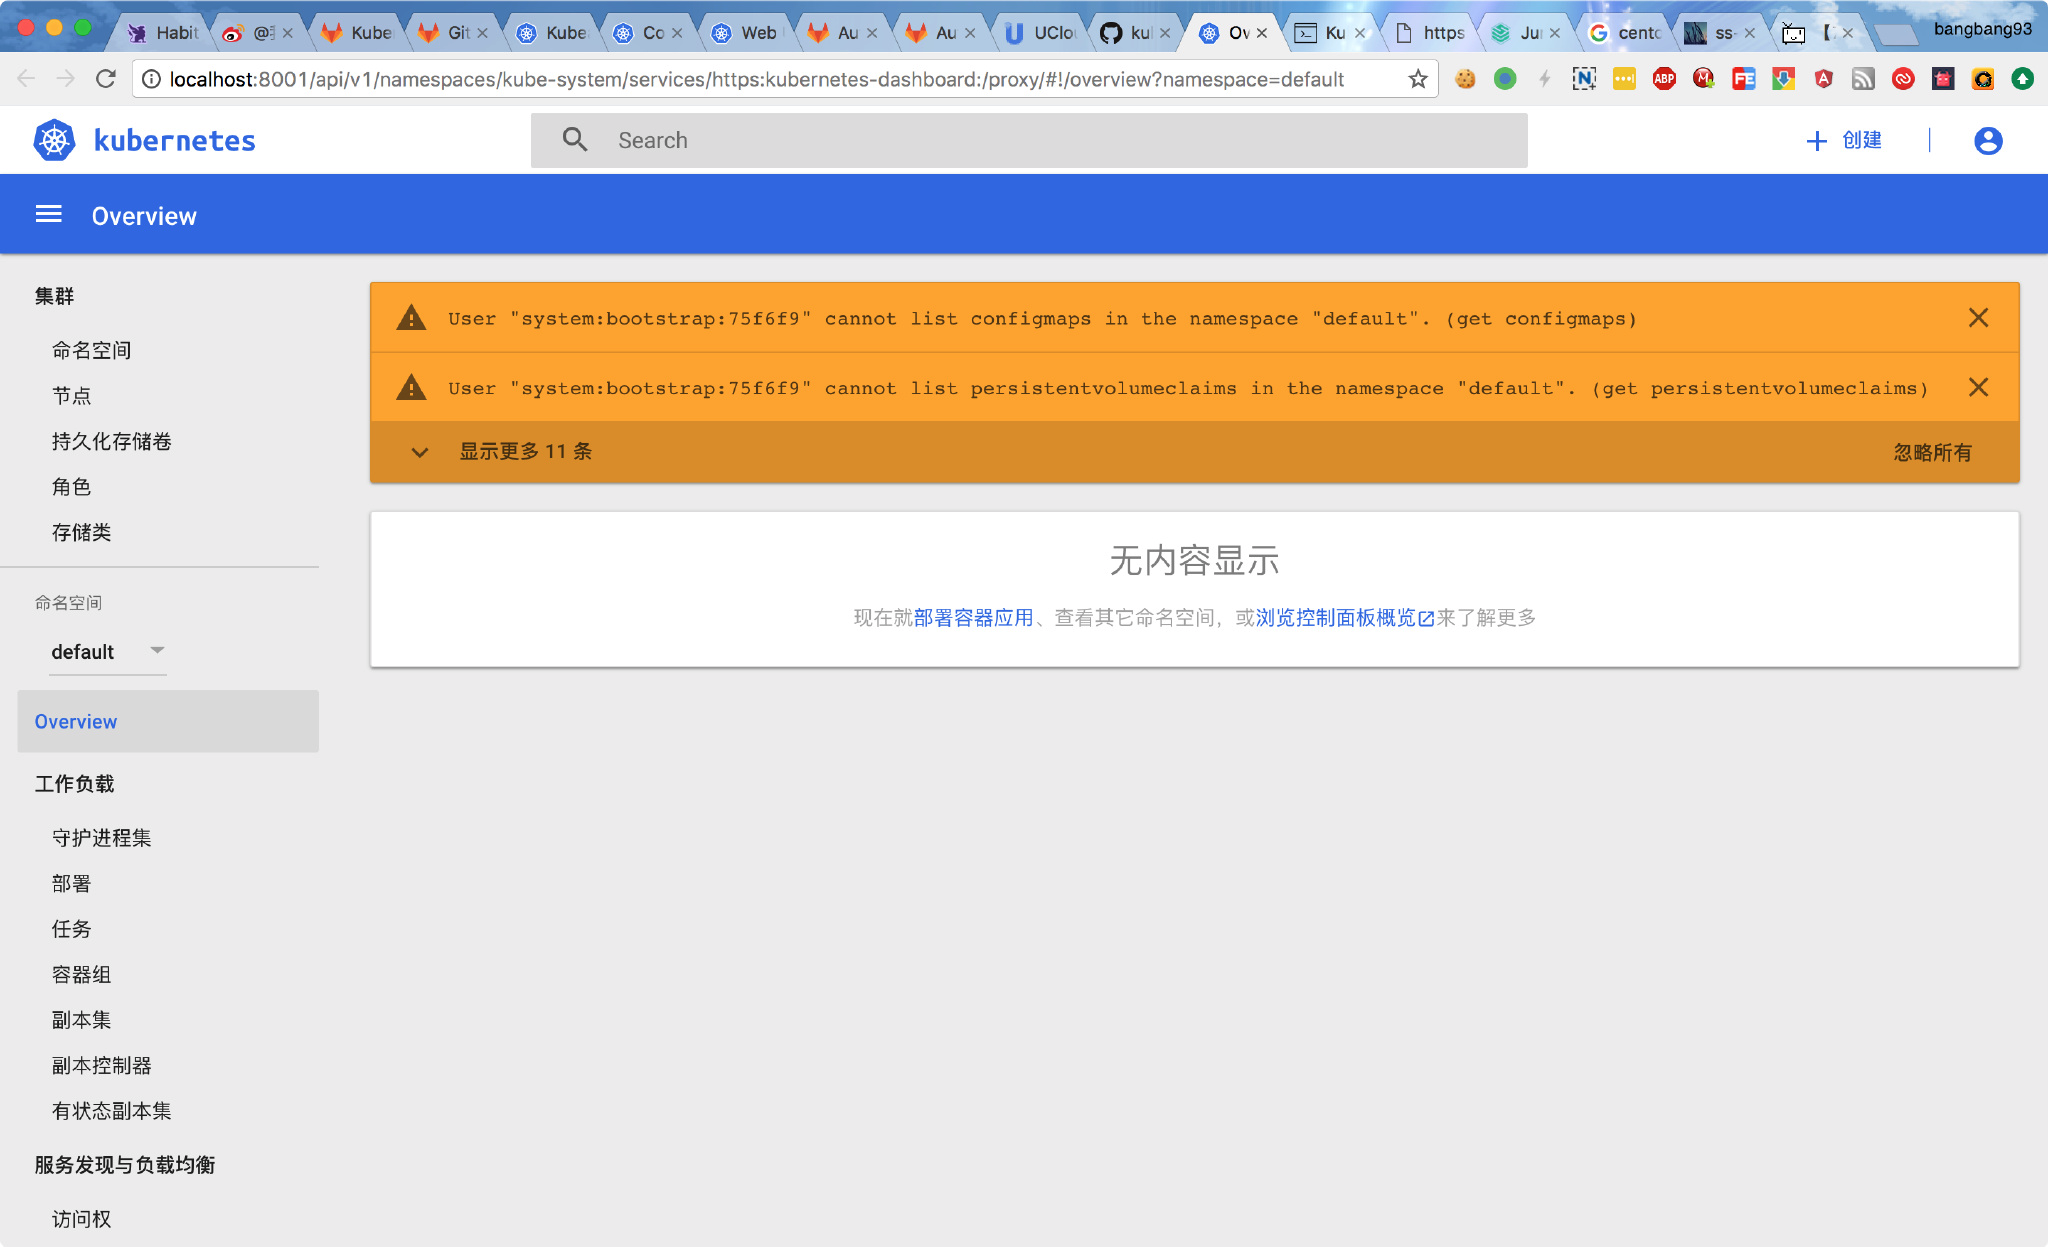Click the external-link icon next to 浏览控制面板概览

click(x=1426, y=618)
